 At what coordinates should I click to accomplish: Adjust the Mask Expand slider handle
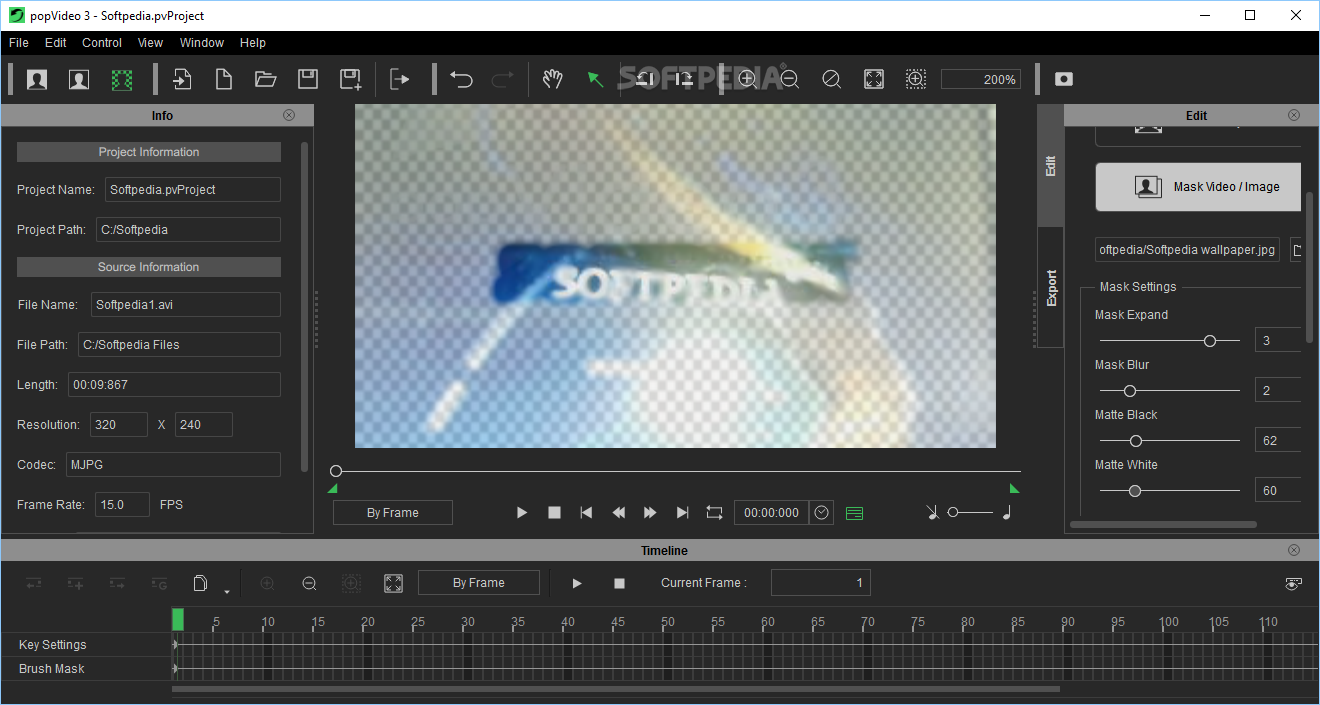1209,341
